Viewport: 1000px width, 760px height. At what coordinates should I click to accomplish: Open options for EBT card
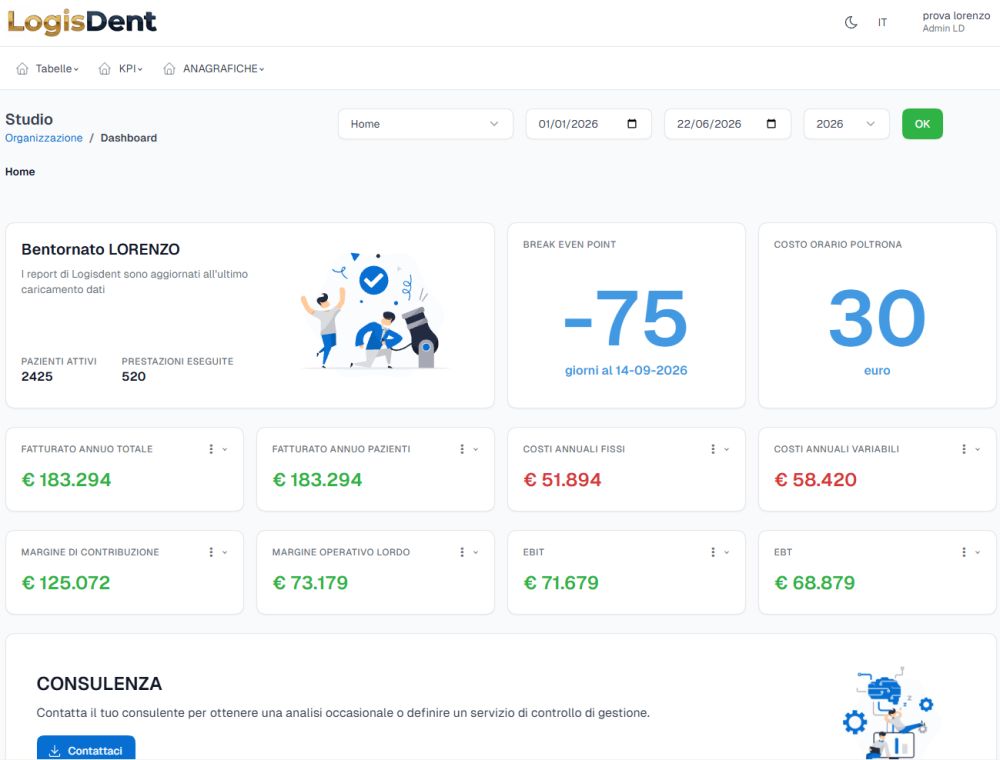click(x=964, y=552)
